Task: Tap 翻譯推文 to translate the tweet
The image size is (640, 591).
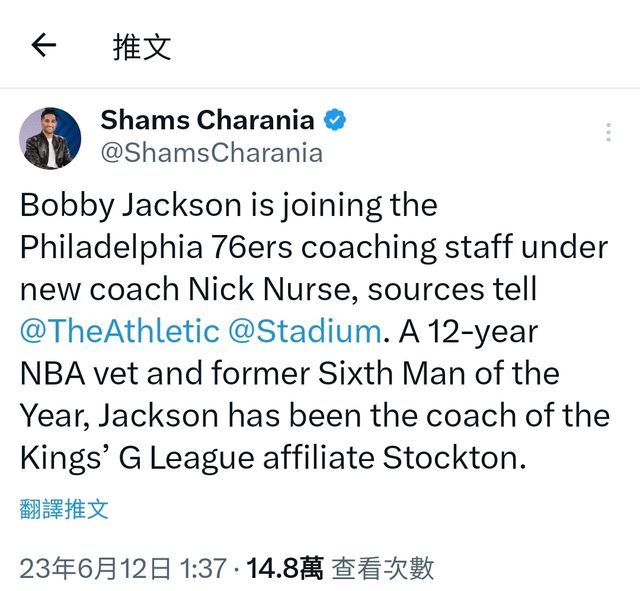Action: click(64, 508)
